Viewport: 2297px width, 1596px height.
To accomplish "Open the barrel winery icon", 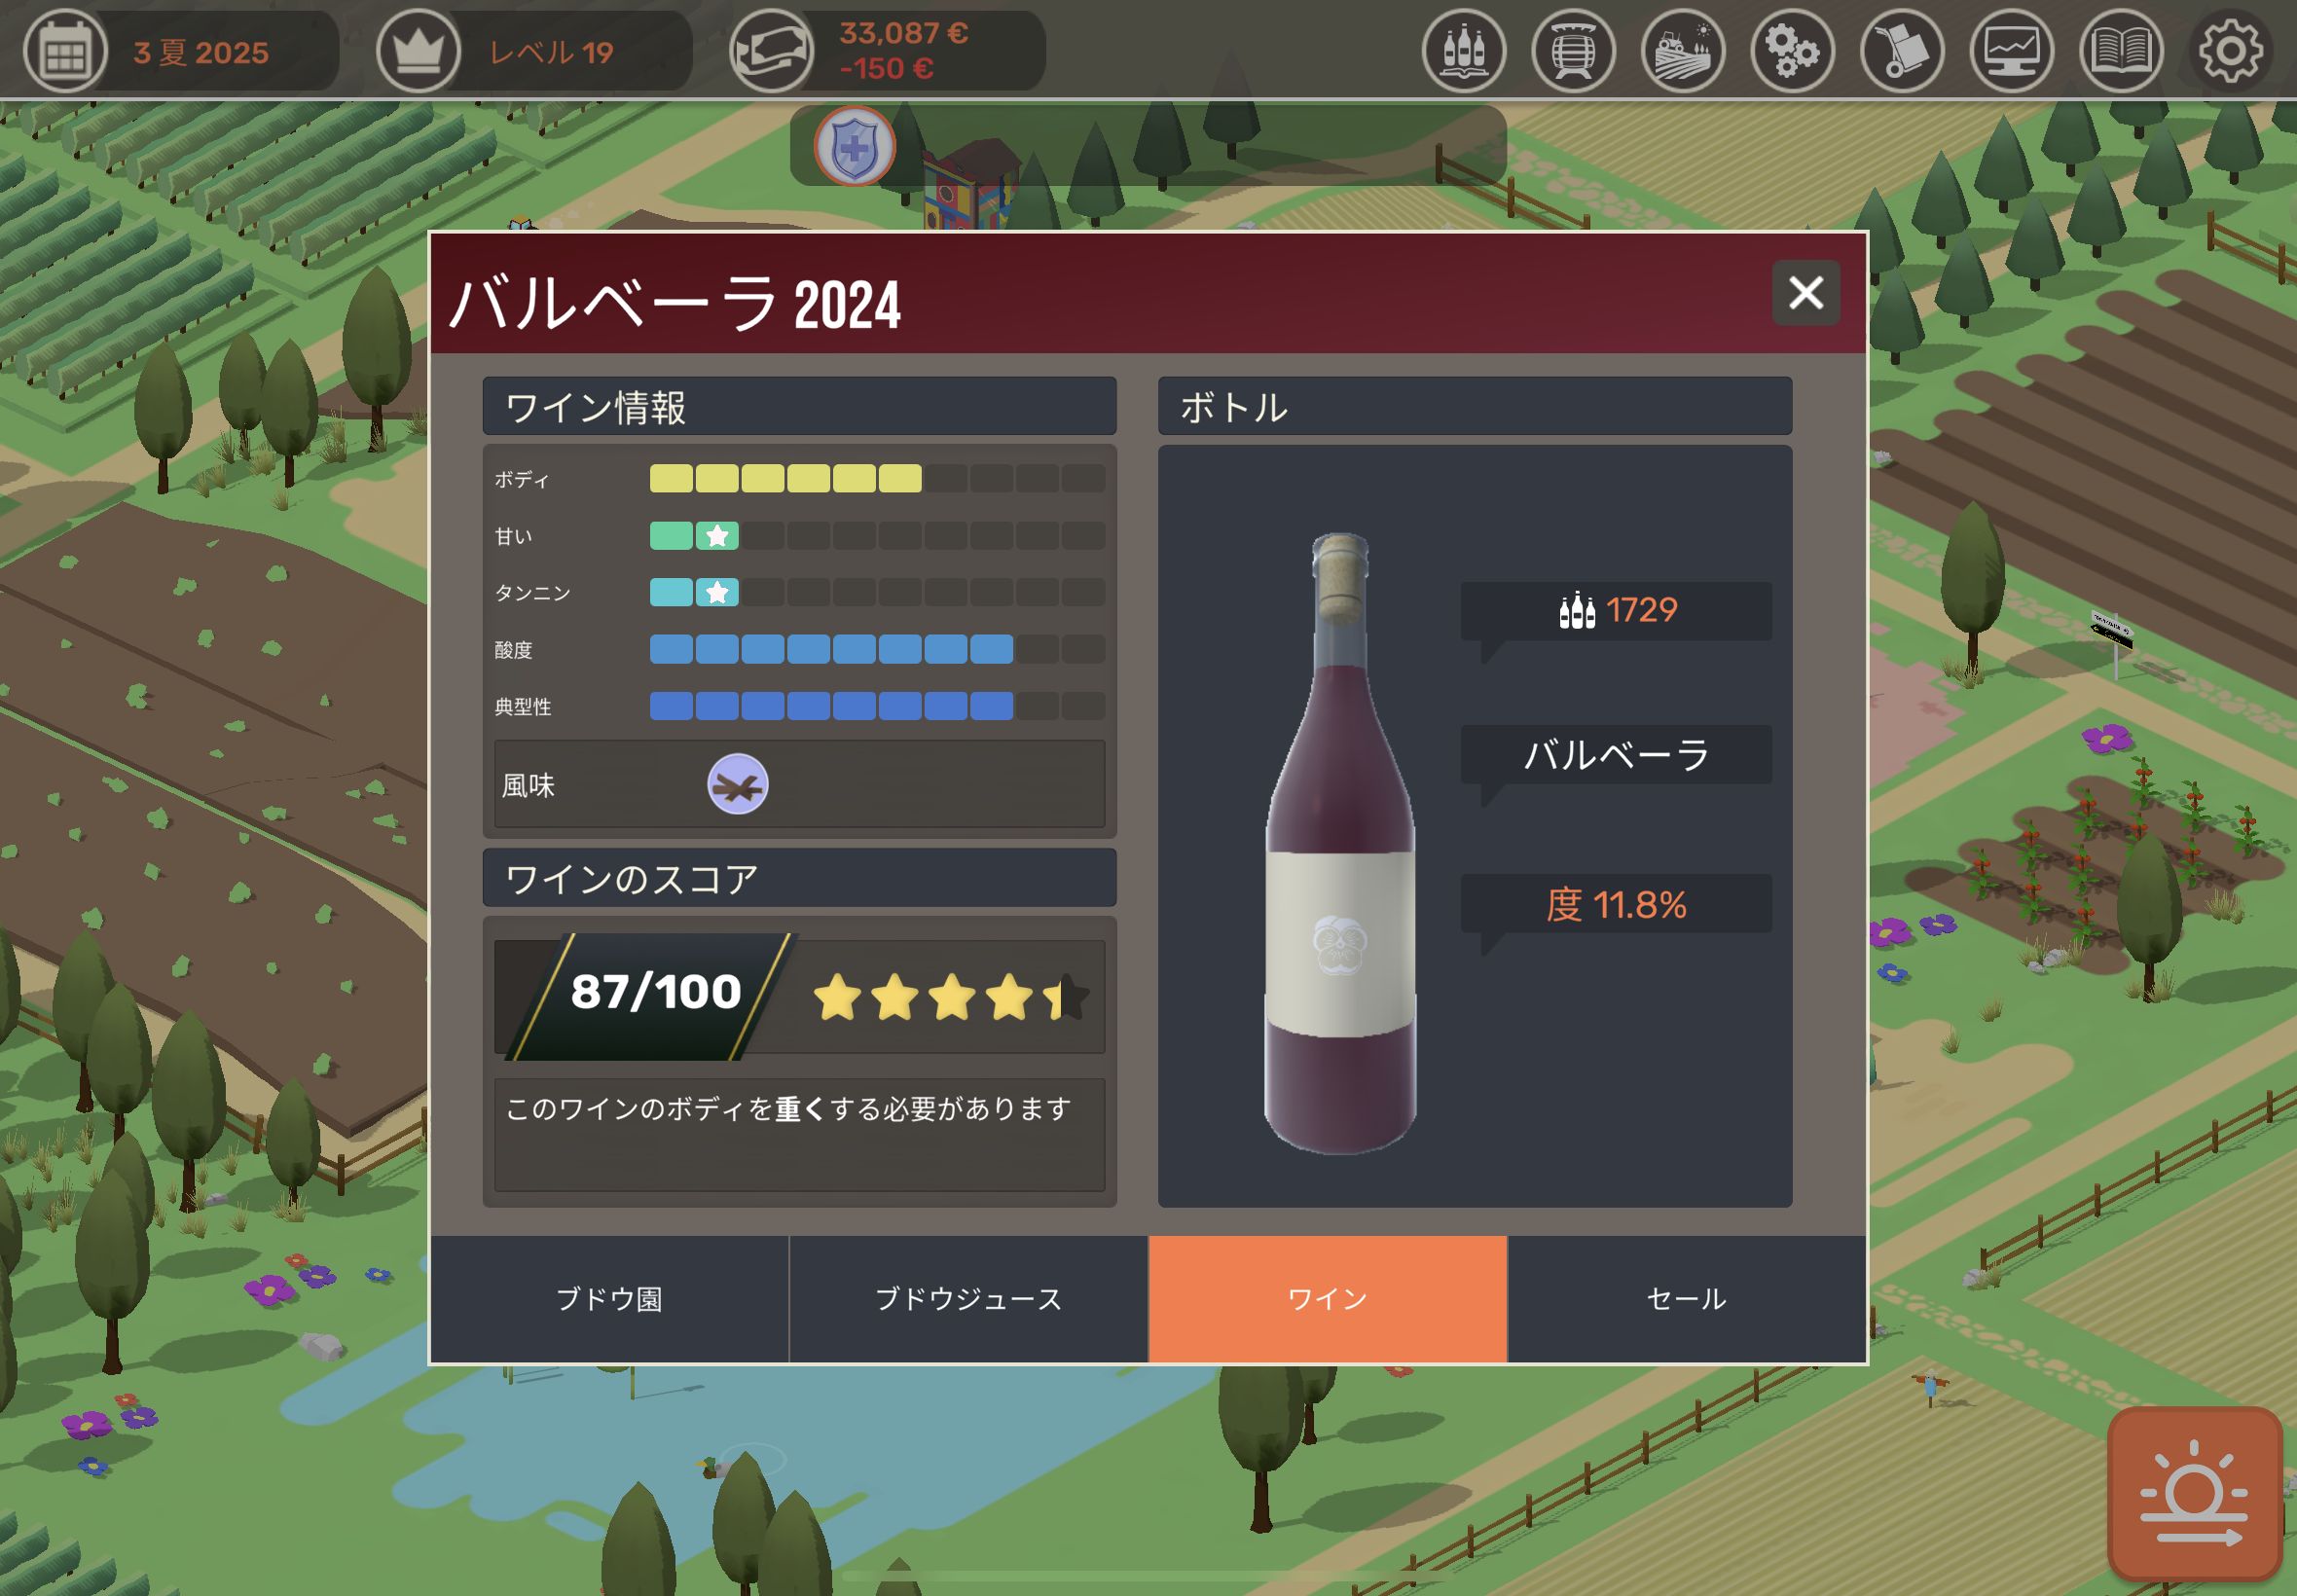I will (x=1573, y=51).
